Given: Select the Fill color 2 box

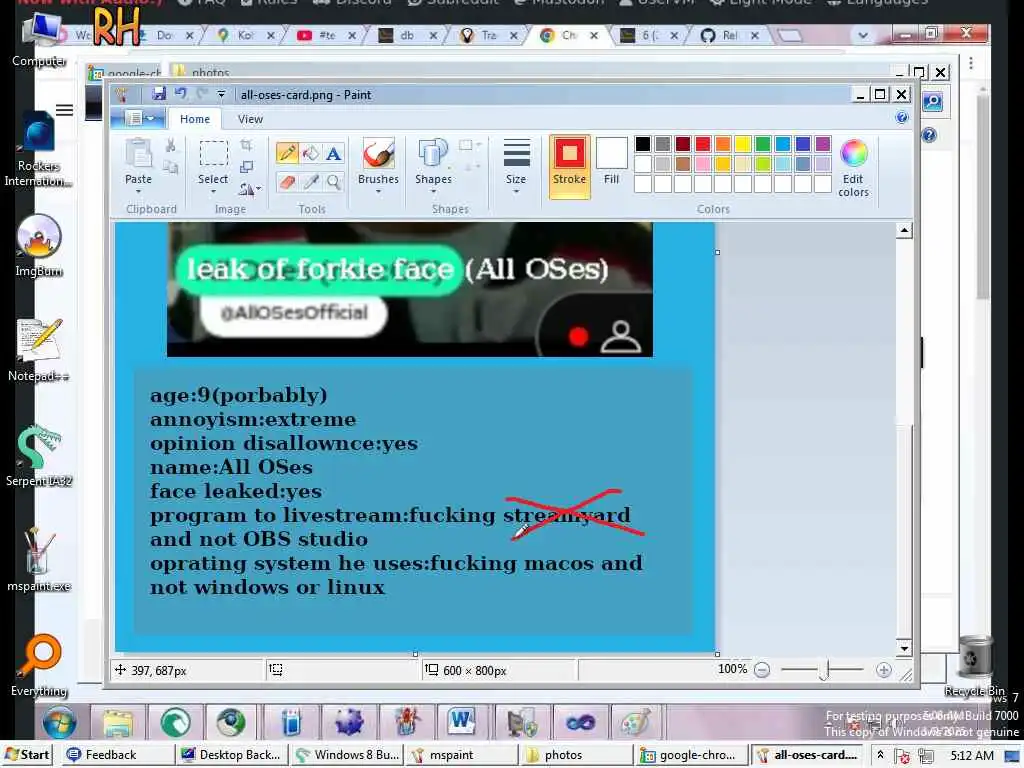Looking at the screenshot, I should (611, 162).
